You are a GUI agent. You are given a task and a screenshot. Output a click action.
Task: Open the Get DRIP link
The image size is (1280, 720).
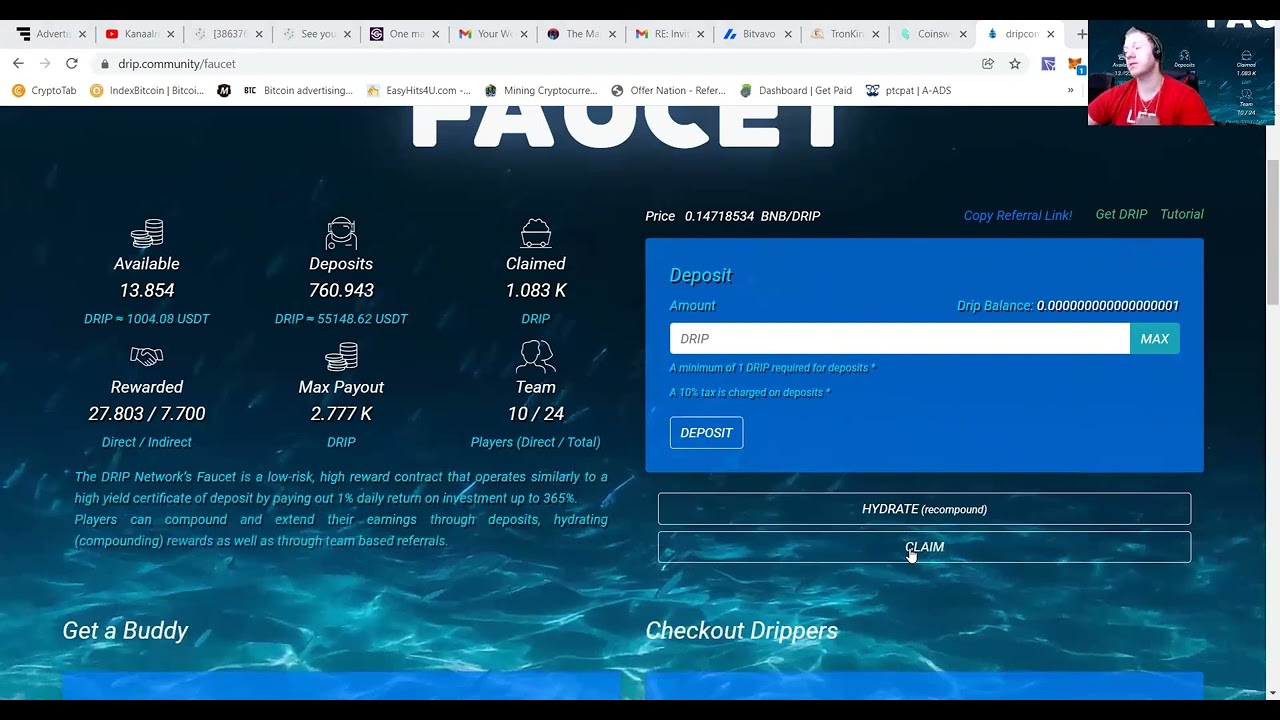pos(1121,214)
